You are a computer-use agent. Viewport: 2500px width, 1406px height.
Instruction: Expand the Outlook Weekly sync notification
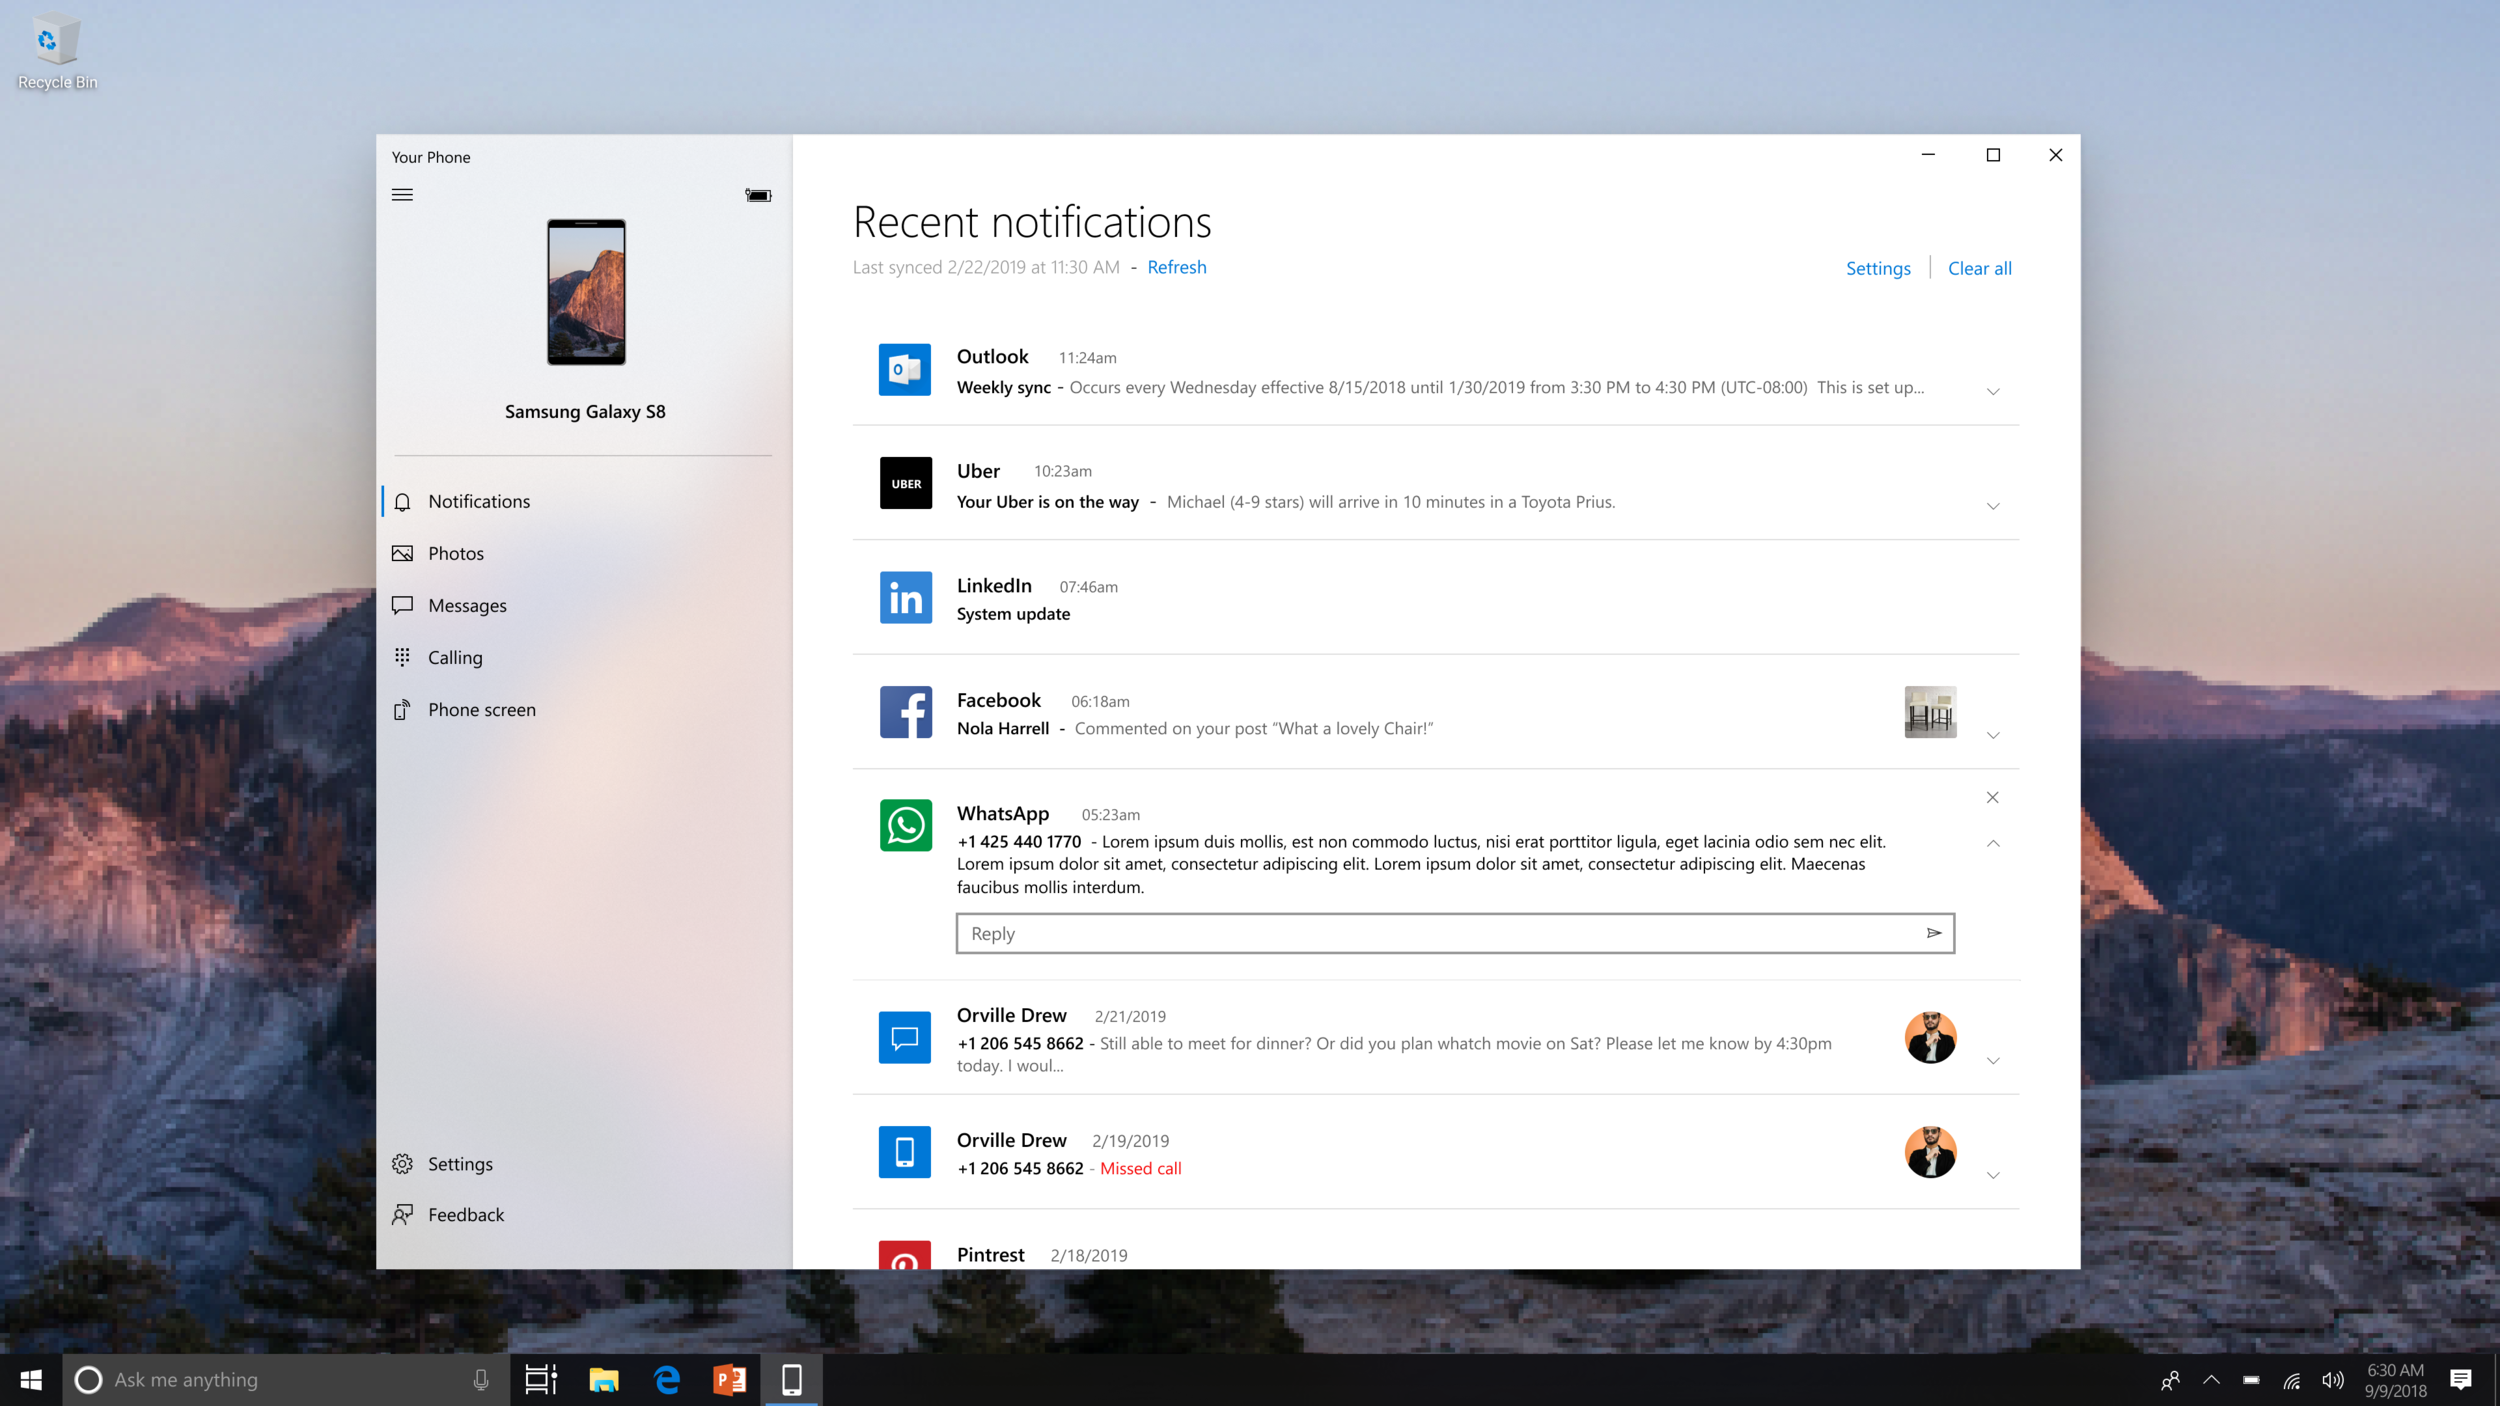(1992, 392)
